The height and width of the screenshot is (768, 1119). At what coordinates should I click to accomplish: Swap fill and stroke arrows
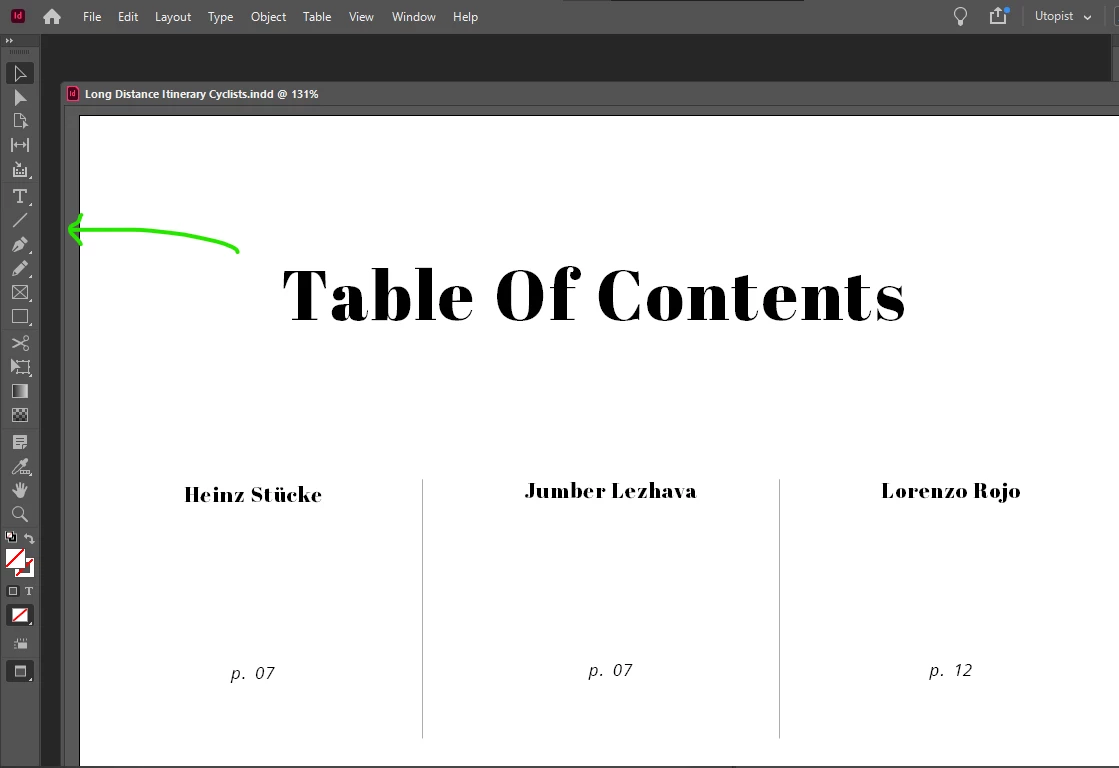click(29, 537)
